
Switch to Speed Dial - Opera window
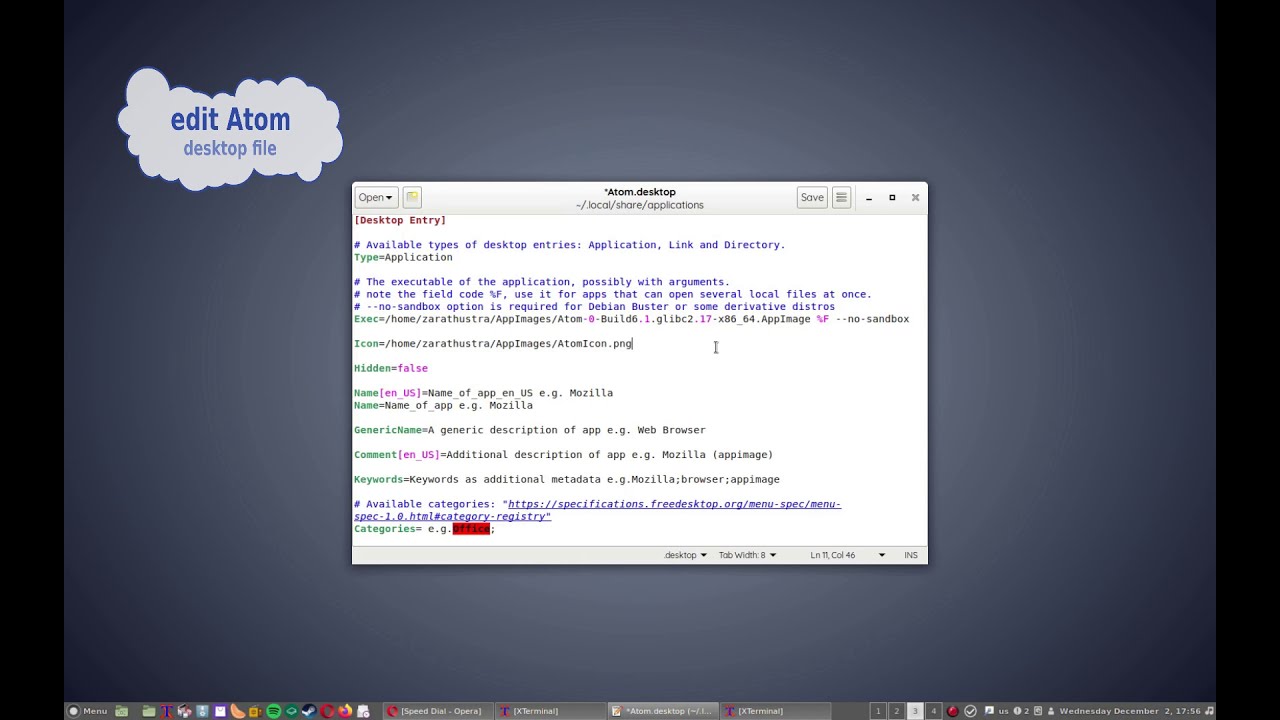tap(436, 711)
